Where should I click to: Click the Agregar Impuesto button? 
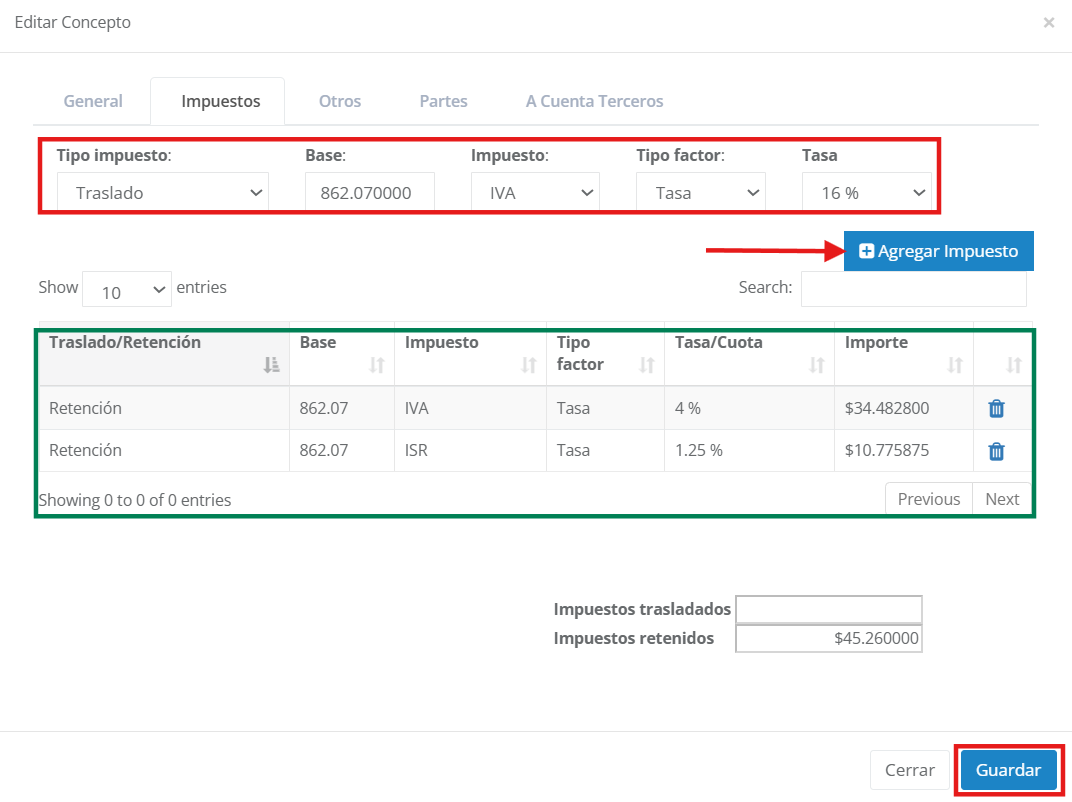coord(938,251)
